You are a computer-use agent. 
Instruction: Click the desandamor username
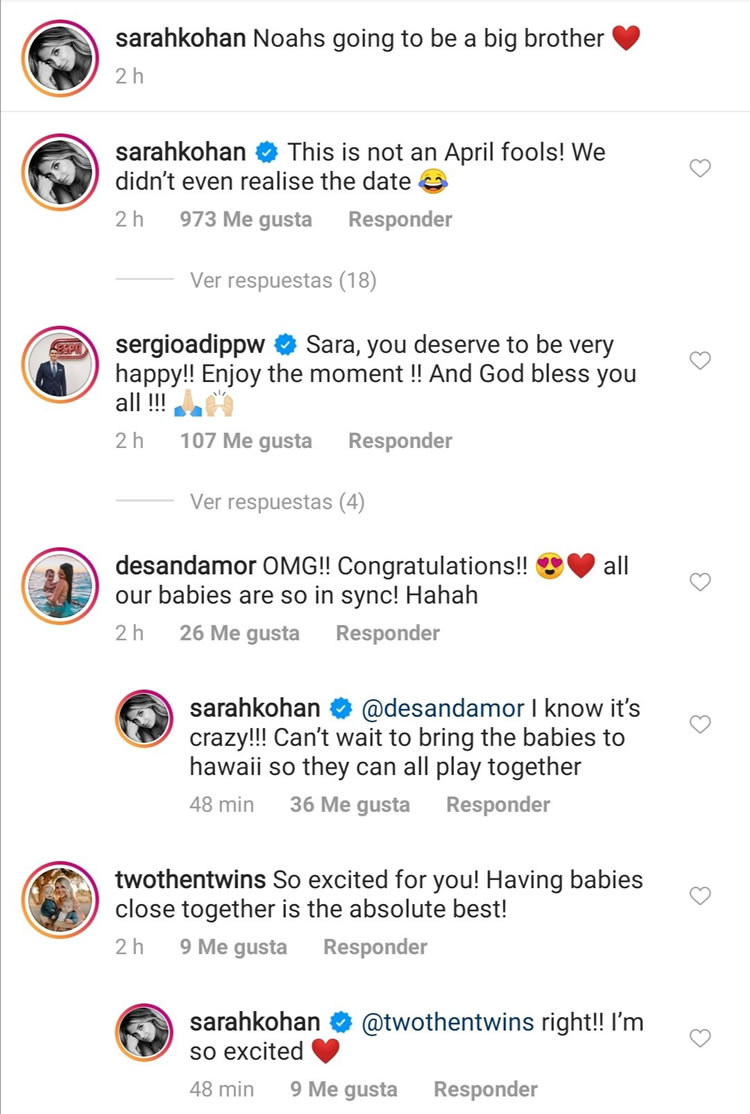point(186,567)
